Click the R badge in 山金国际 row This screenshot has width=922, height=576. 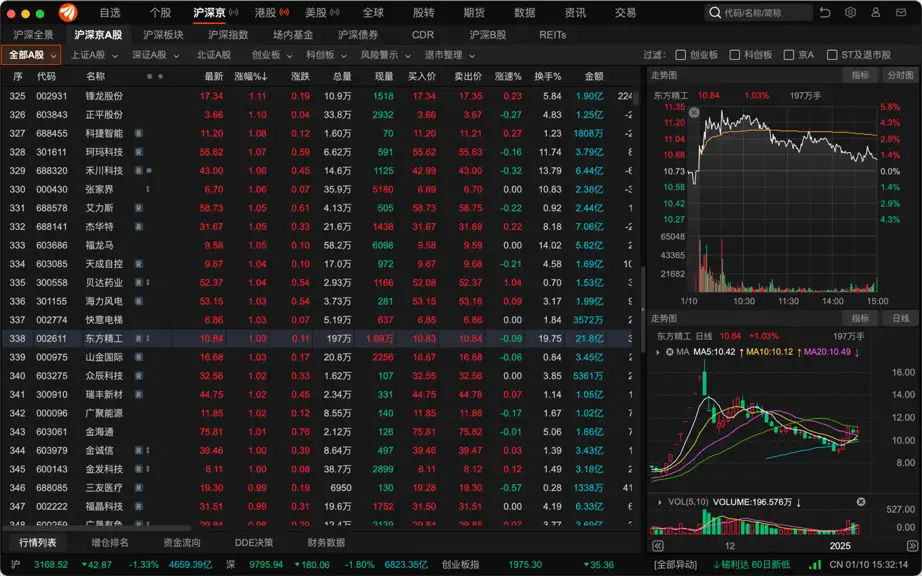138,357
